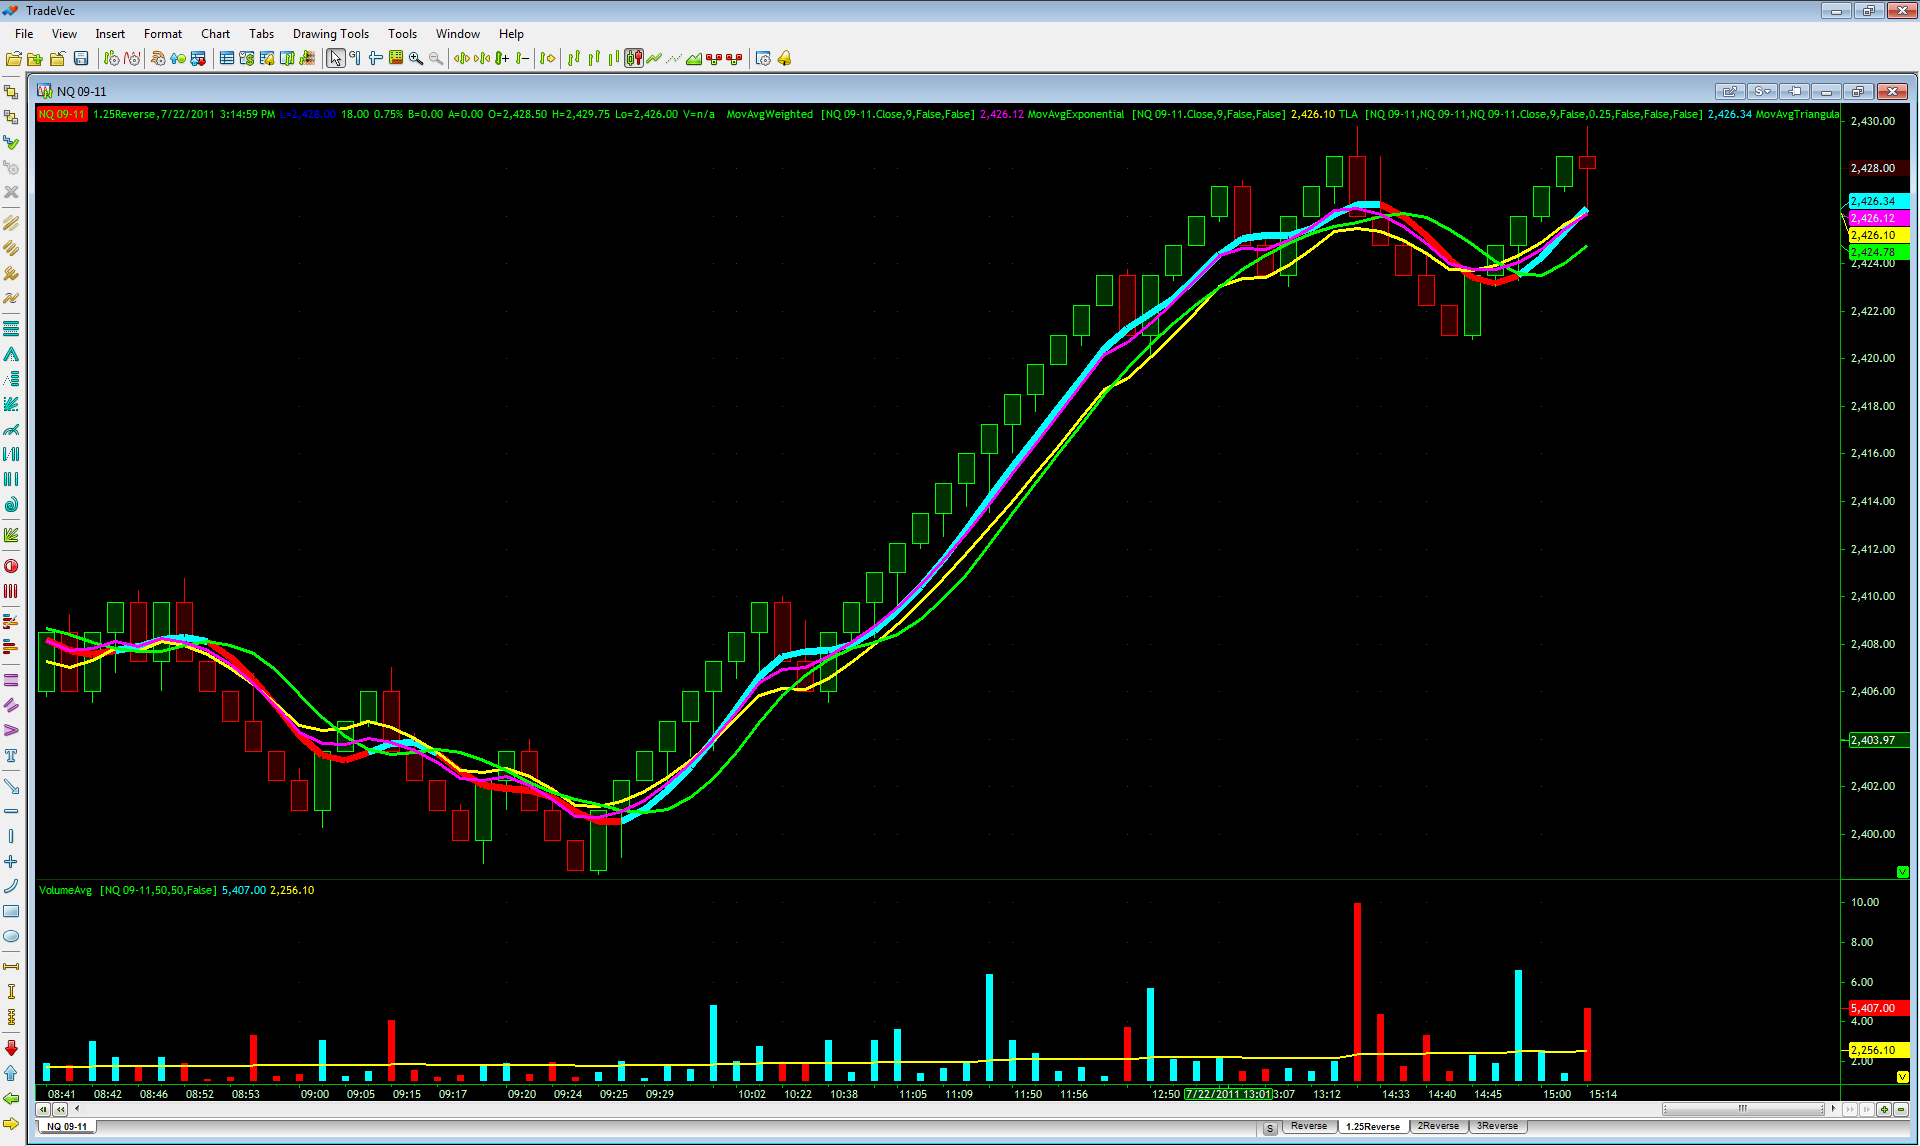Viewport: 1920px width, 1146px height.
Task: Select the rectangle drawing tool
Action: (x=11, y=911)
